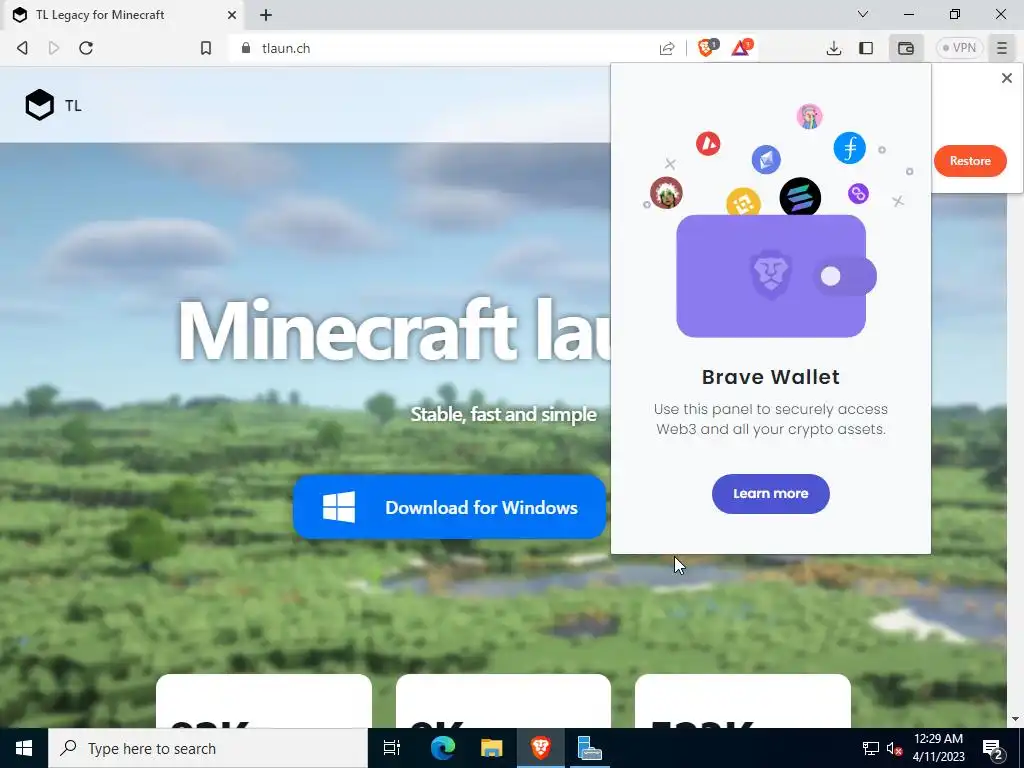Reload the tlaun.ch page

(86, 48)
